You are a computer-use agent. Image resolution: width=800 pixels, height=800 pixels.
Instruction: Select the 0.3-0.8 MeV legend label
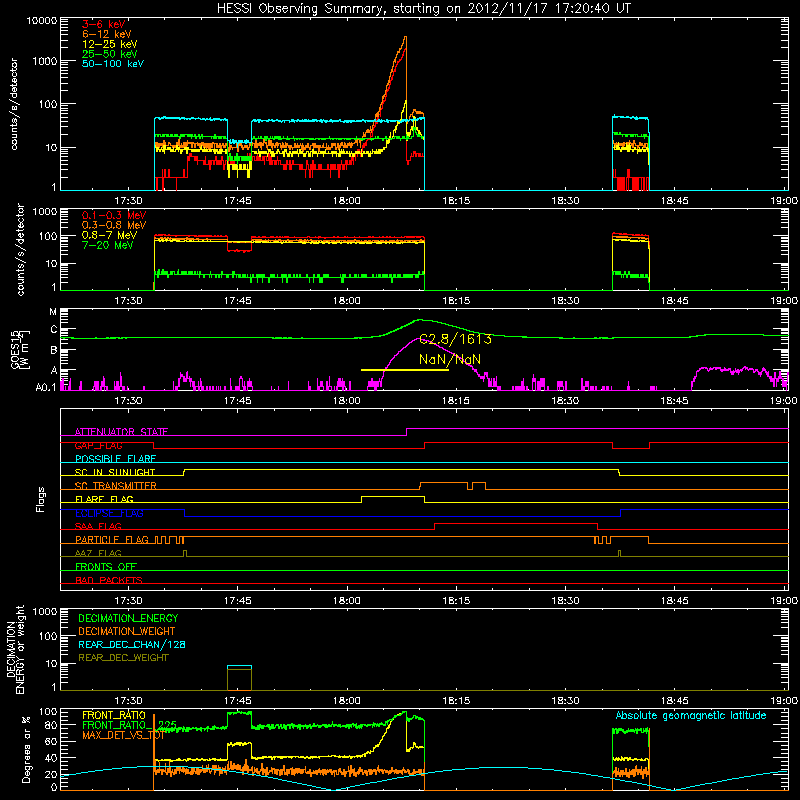coord(114,225)
